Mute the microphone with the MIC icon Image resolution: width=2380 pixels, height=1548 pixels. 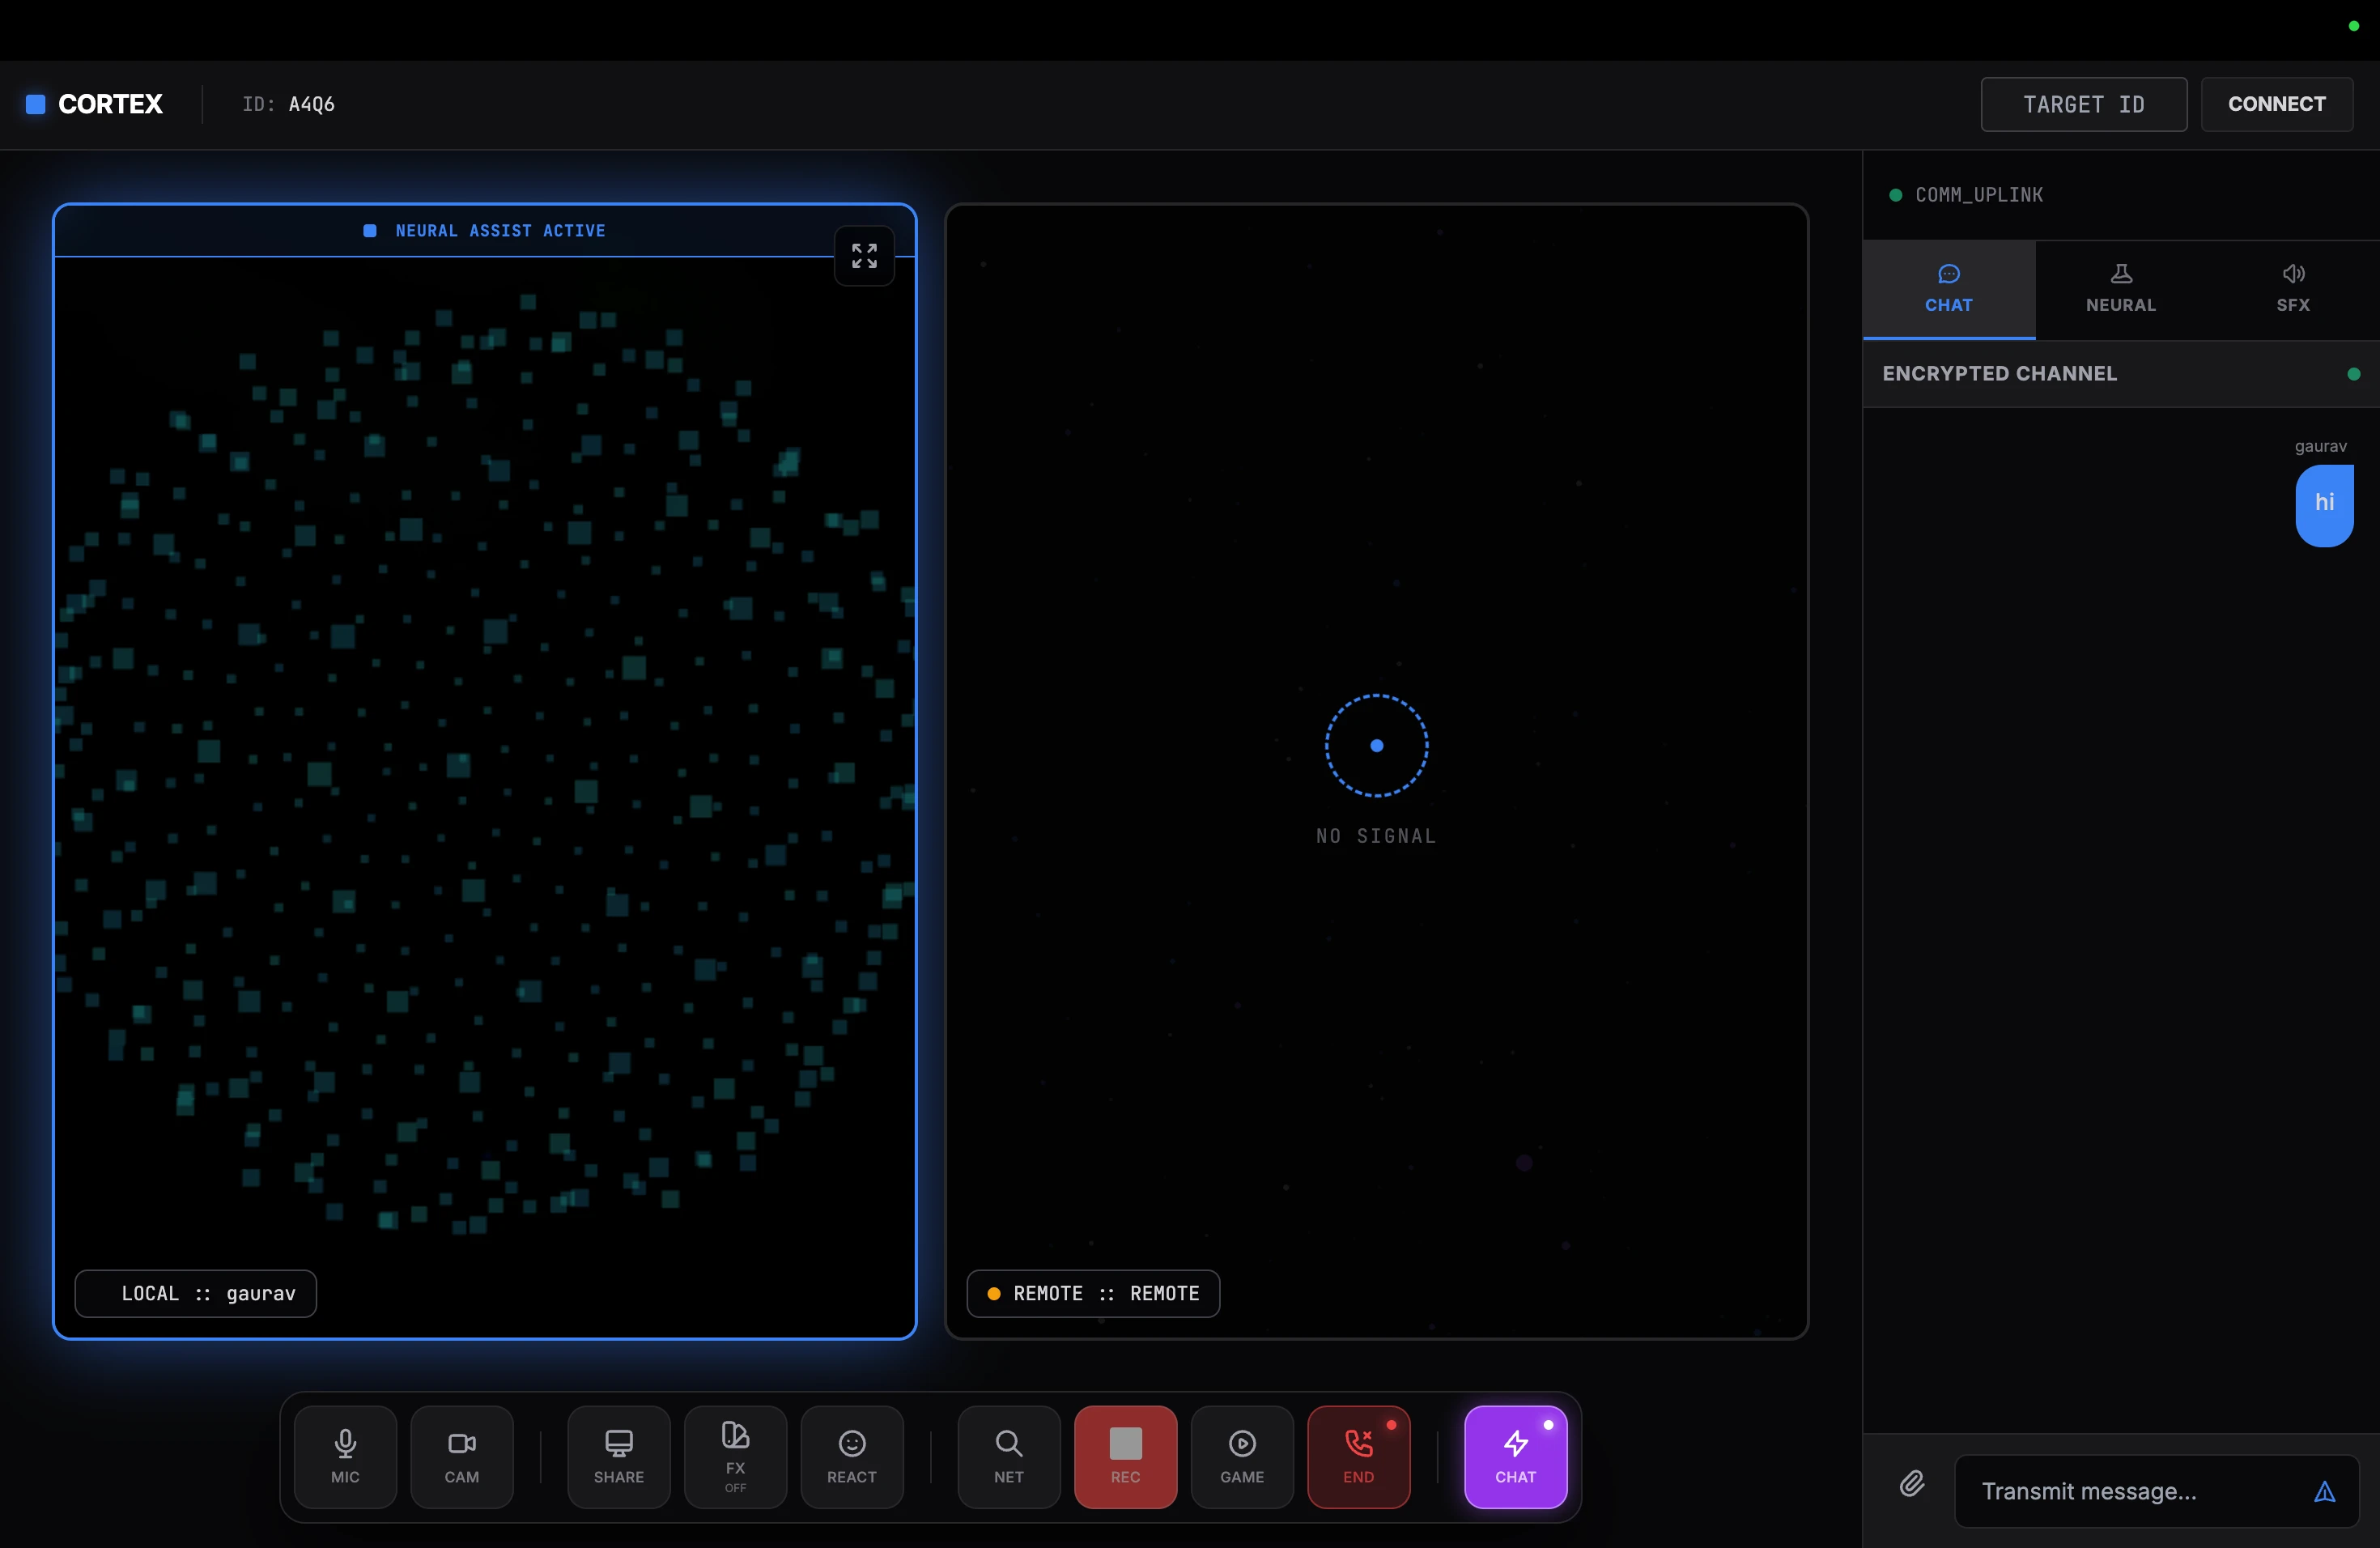coord(345,1457)
